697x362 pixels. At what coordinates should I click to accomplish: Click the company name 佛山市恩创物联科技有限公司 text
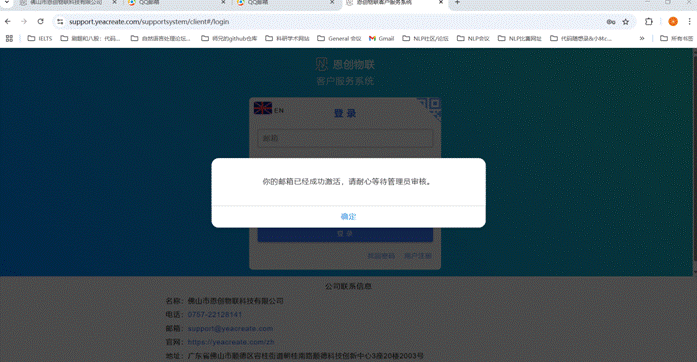(x=236, y=301)
